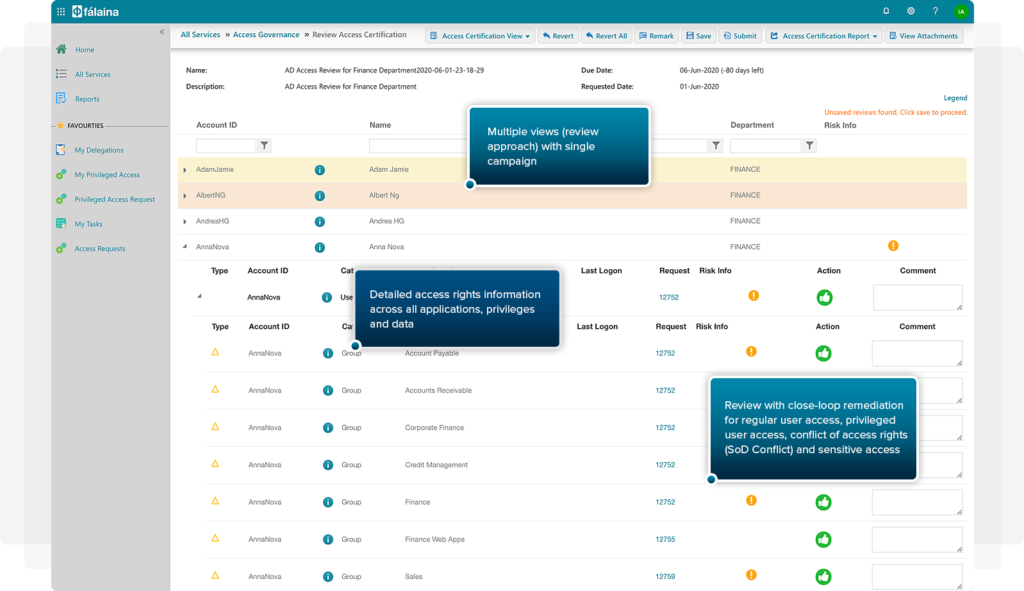Open the app launcher grid icon

[x=61, y=11]
